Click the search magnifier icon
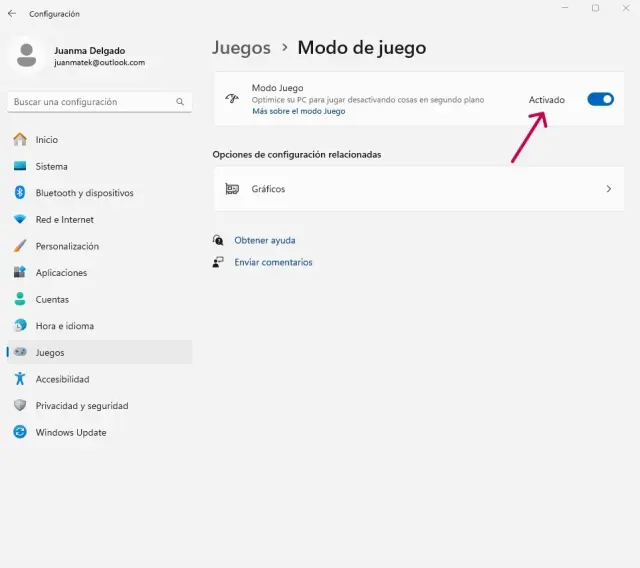This screenshot has width=640, height=568. (180, 102)
